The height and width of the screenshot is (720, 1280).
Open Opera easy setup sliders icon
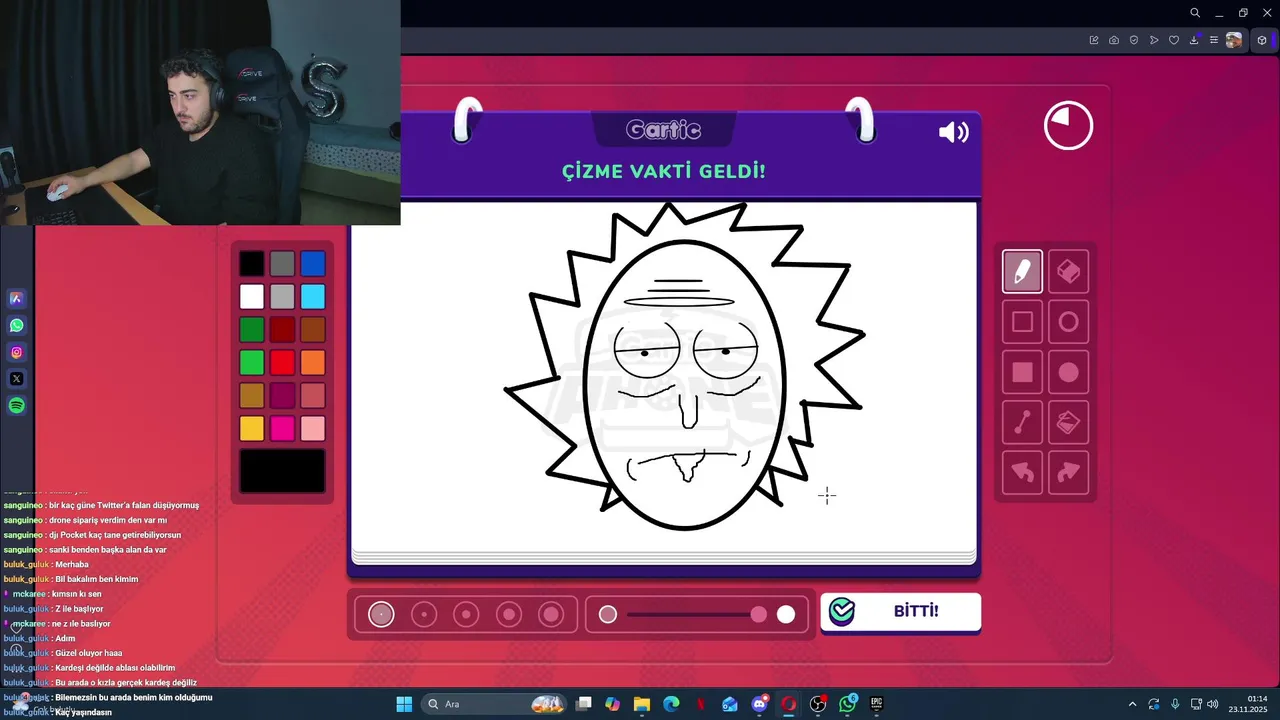(1214, 40)
